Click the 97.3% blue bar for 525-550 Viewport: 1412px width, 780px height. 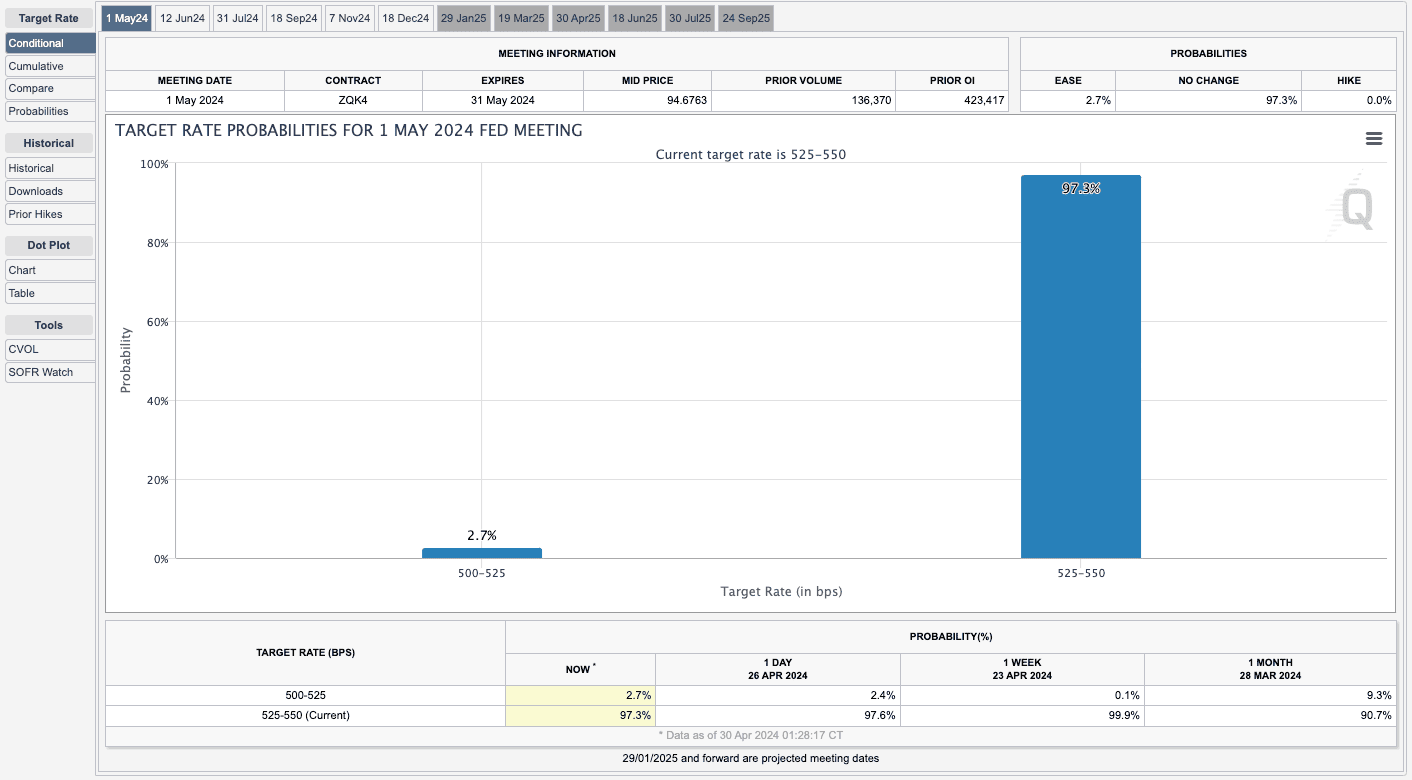[1080, 367]
